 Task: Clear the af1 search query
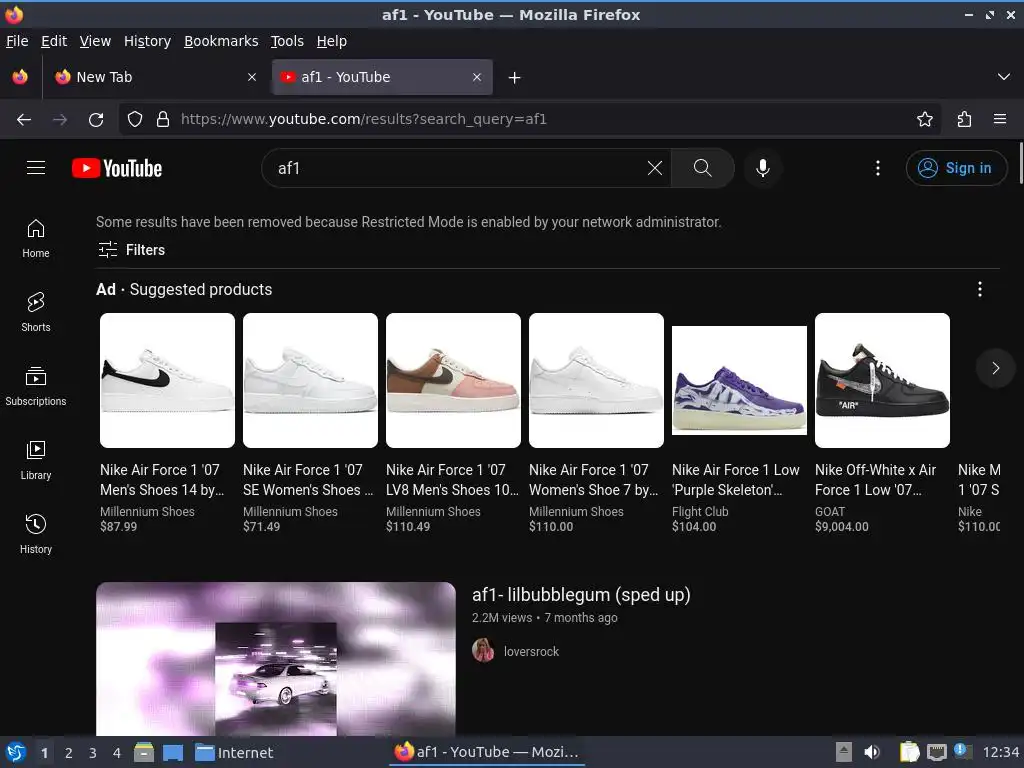(x=654, y=168)
